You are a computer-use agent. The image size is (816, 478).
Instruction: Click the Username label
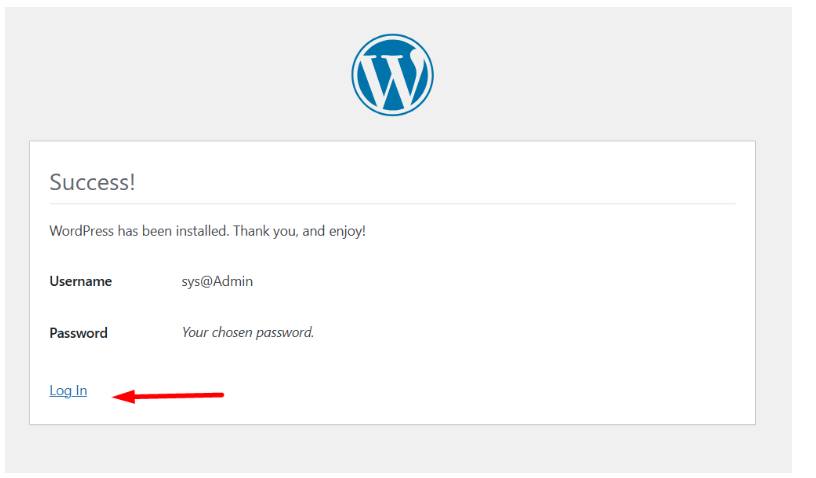(80, 282)
